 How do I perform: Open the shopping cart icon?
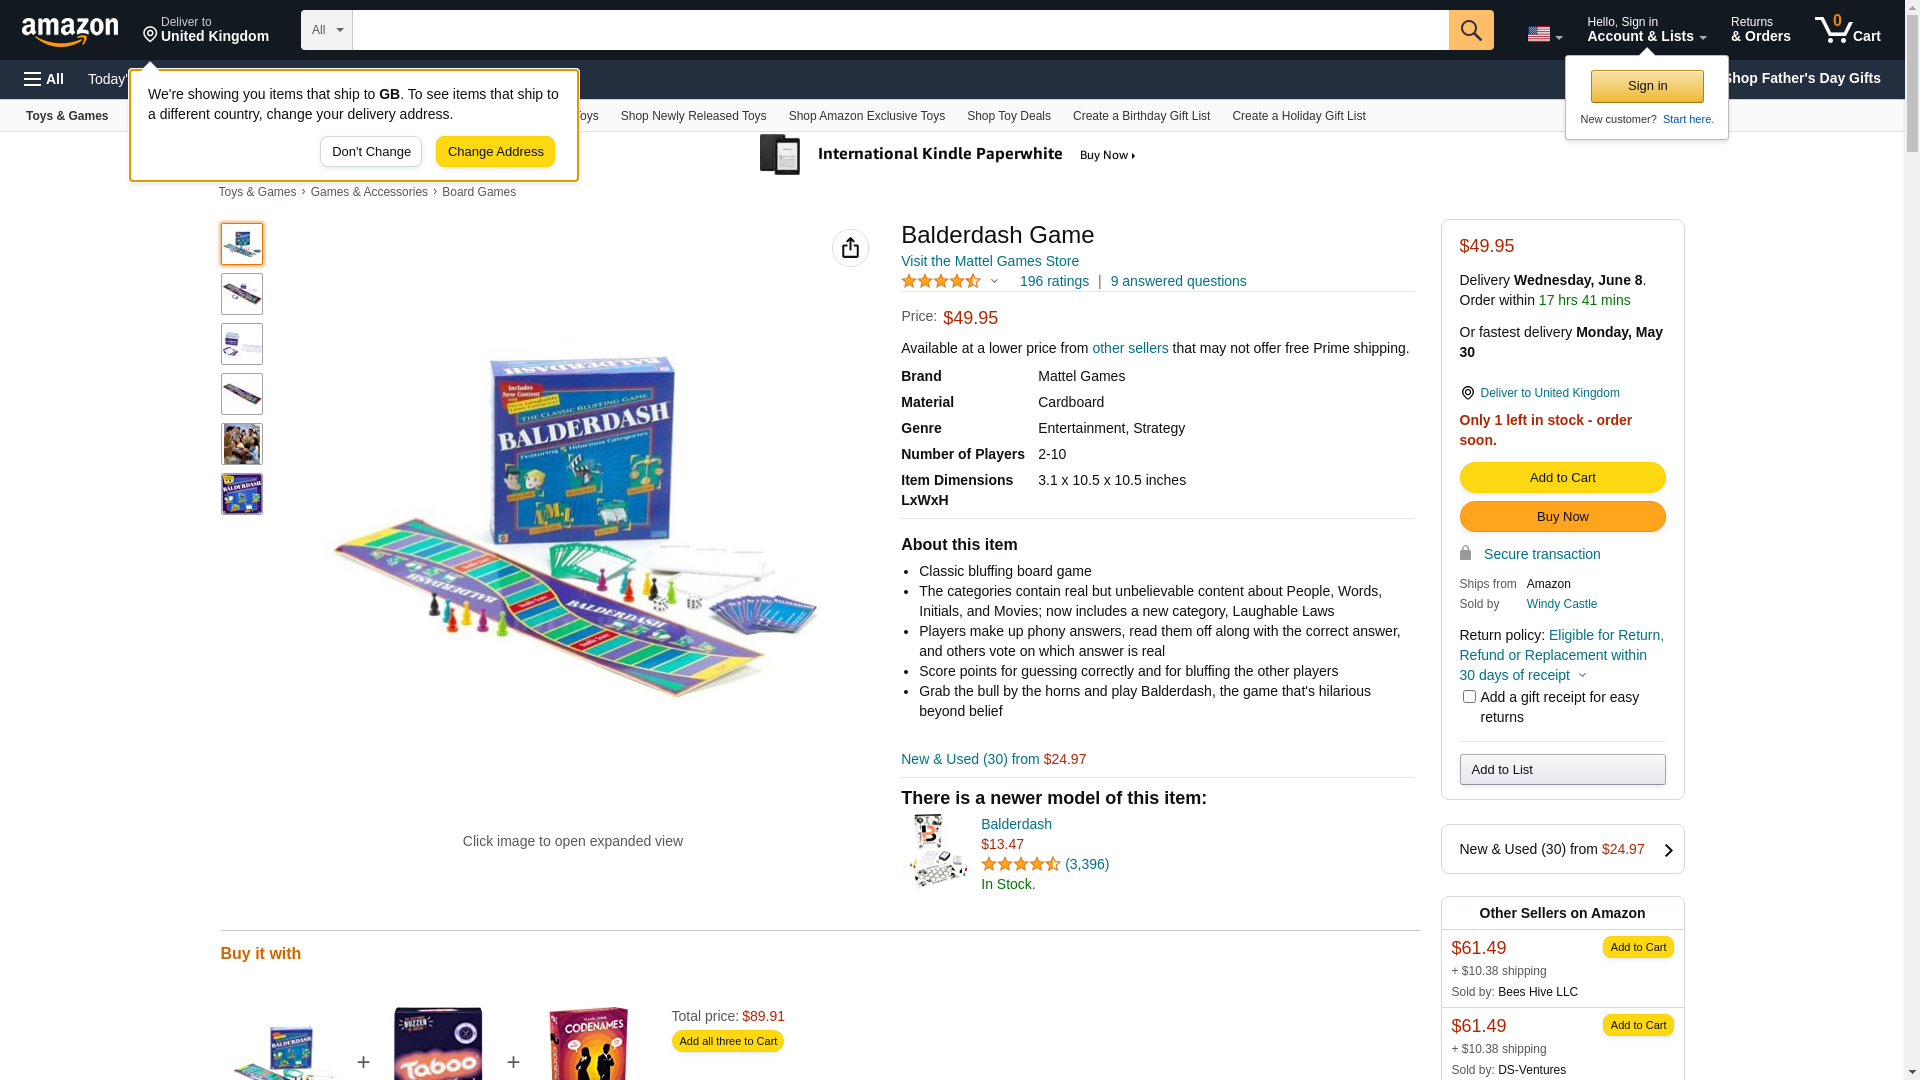click(x=1847, y=30)
